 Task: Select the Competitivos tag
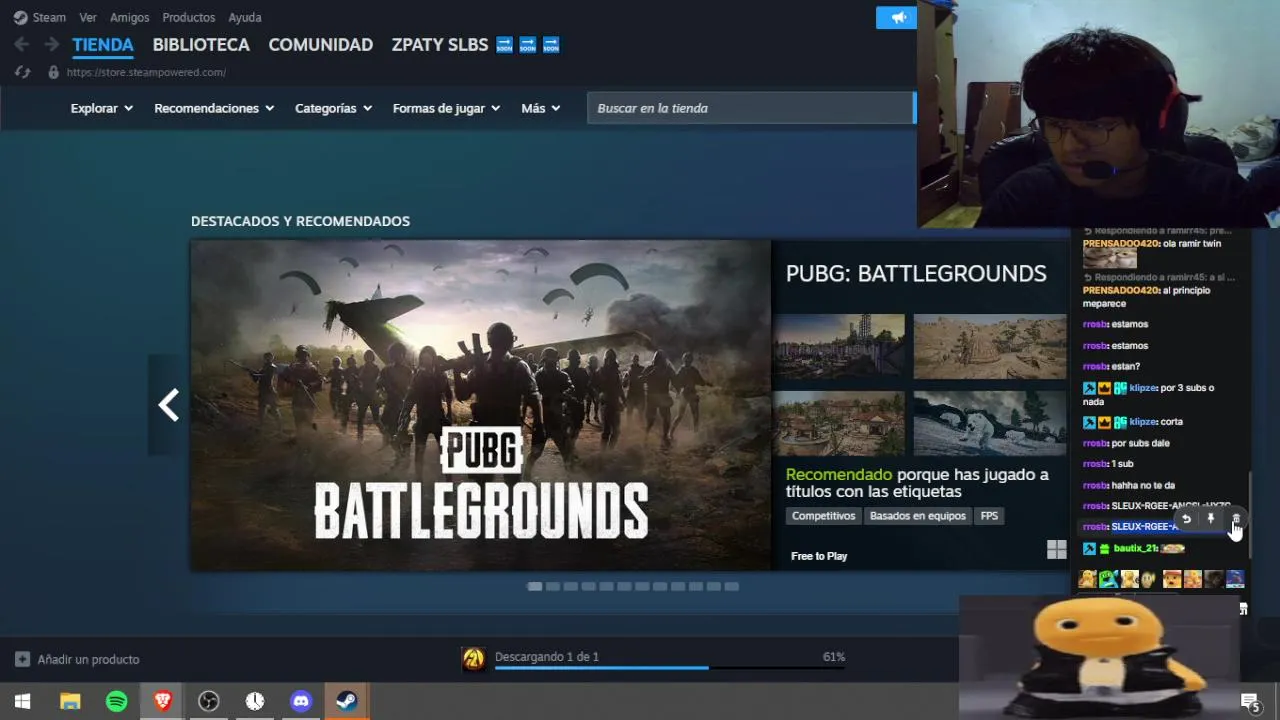point(824,516)
